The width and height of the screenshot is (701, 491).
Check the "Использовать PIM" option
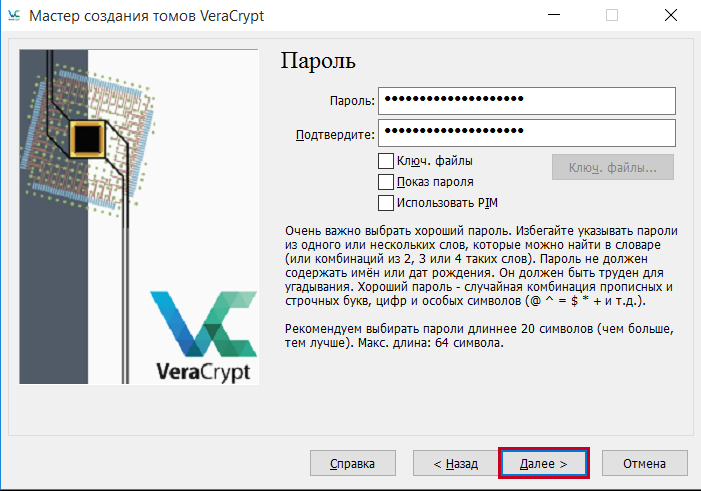386,203
